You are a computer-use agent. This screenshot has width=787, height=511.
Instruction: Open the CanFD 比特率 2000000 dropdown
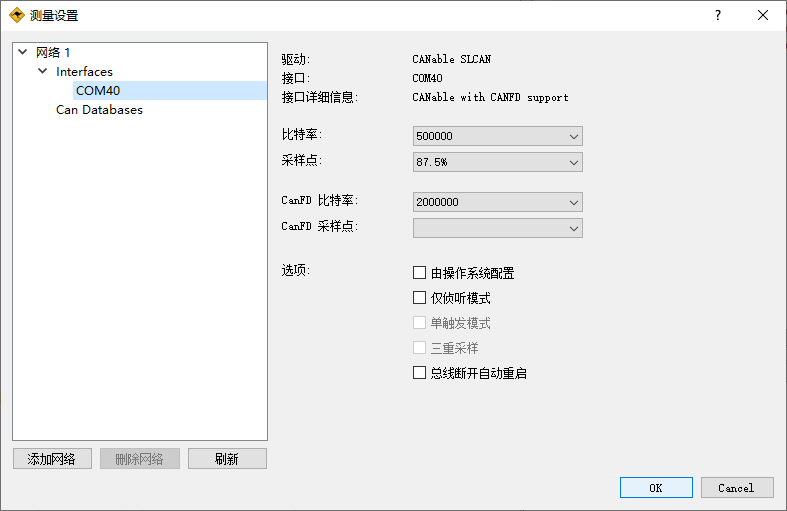coord(497,202)
